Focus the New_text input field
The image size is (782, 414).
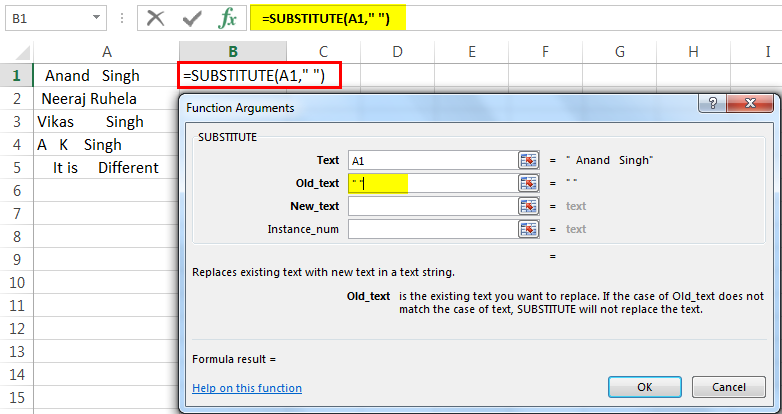tap(433, 206)
